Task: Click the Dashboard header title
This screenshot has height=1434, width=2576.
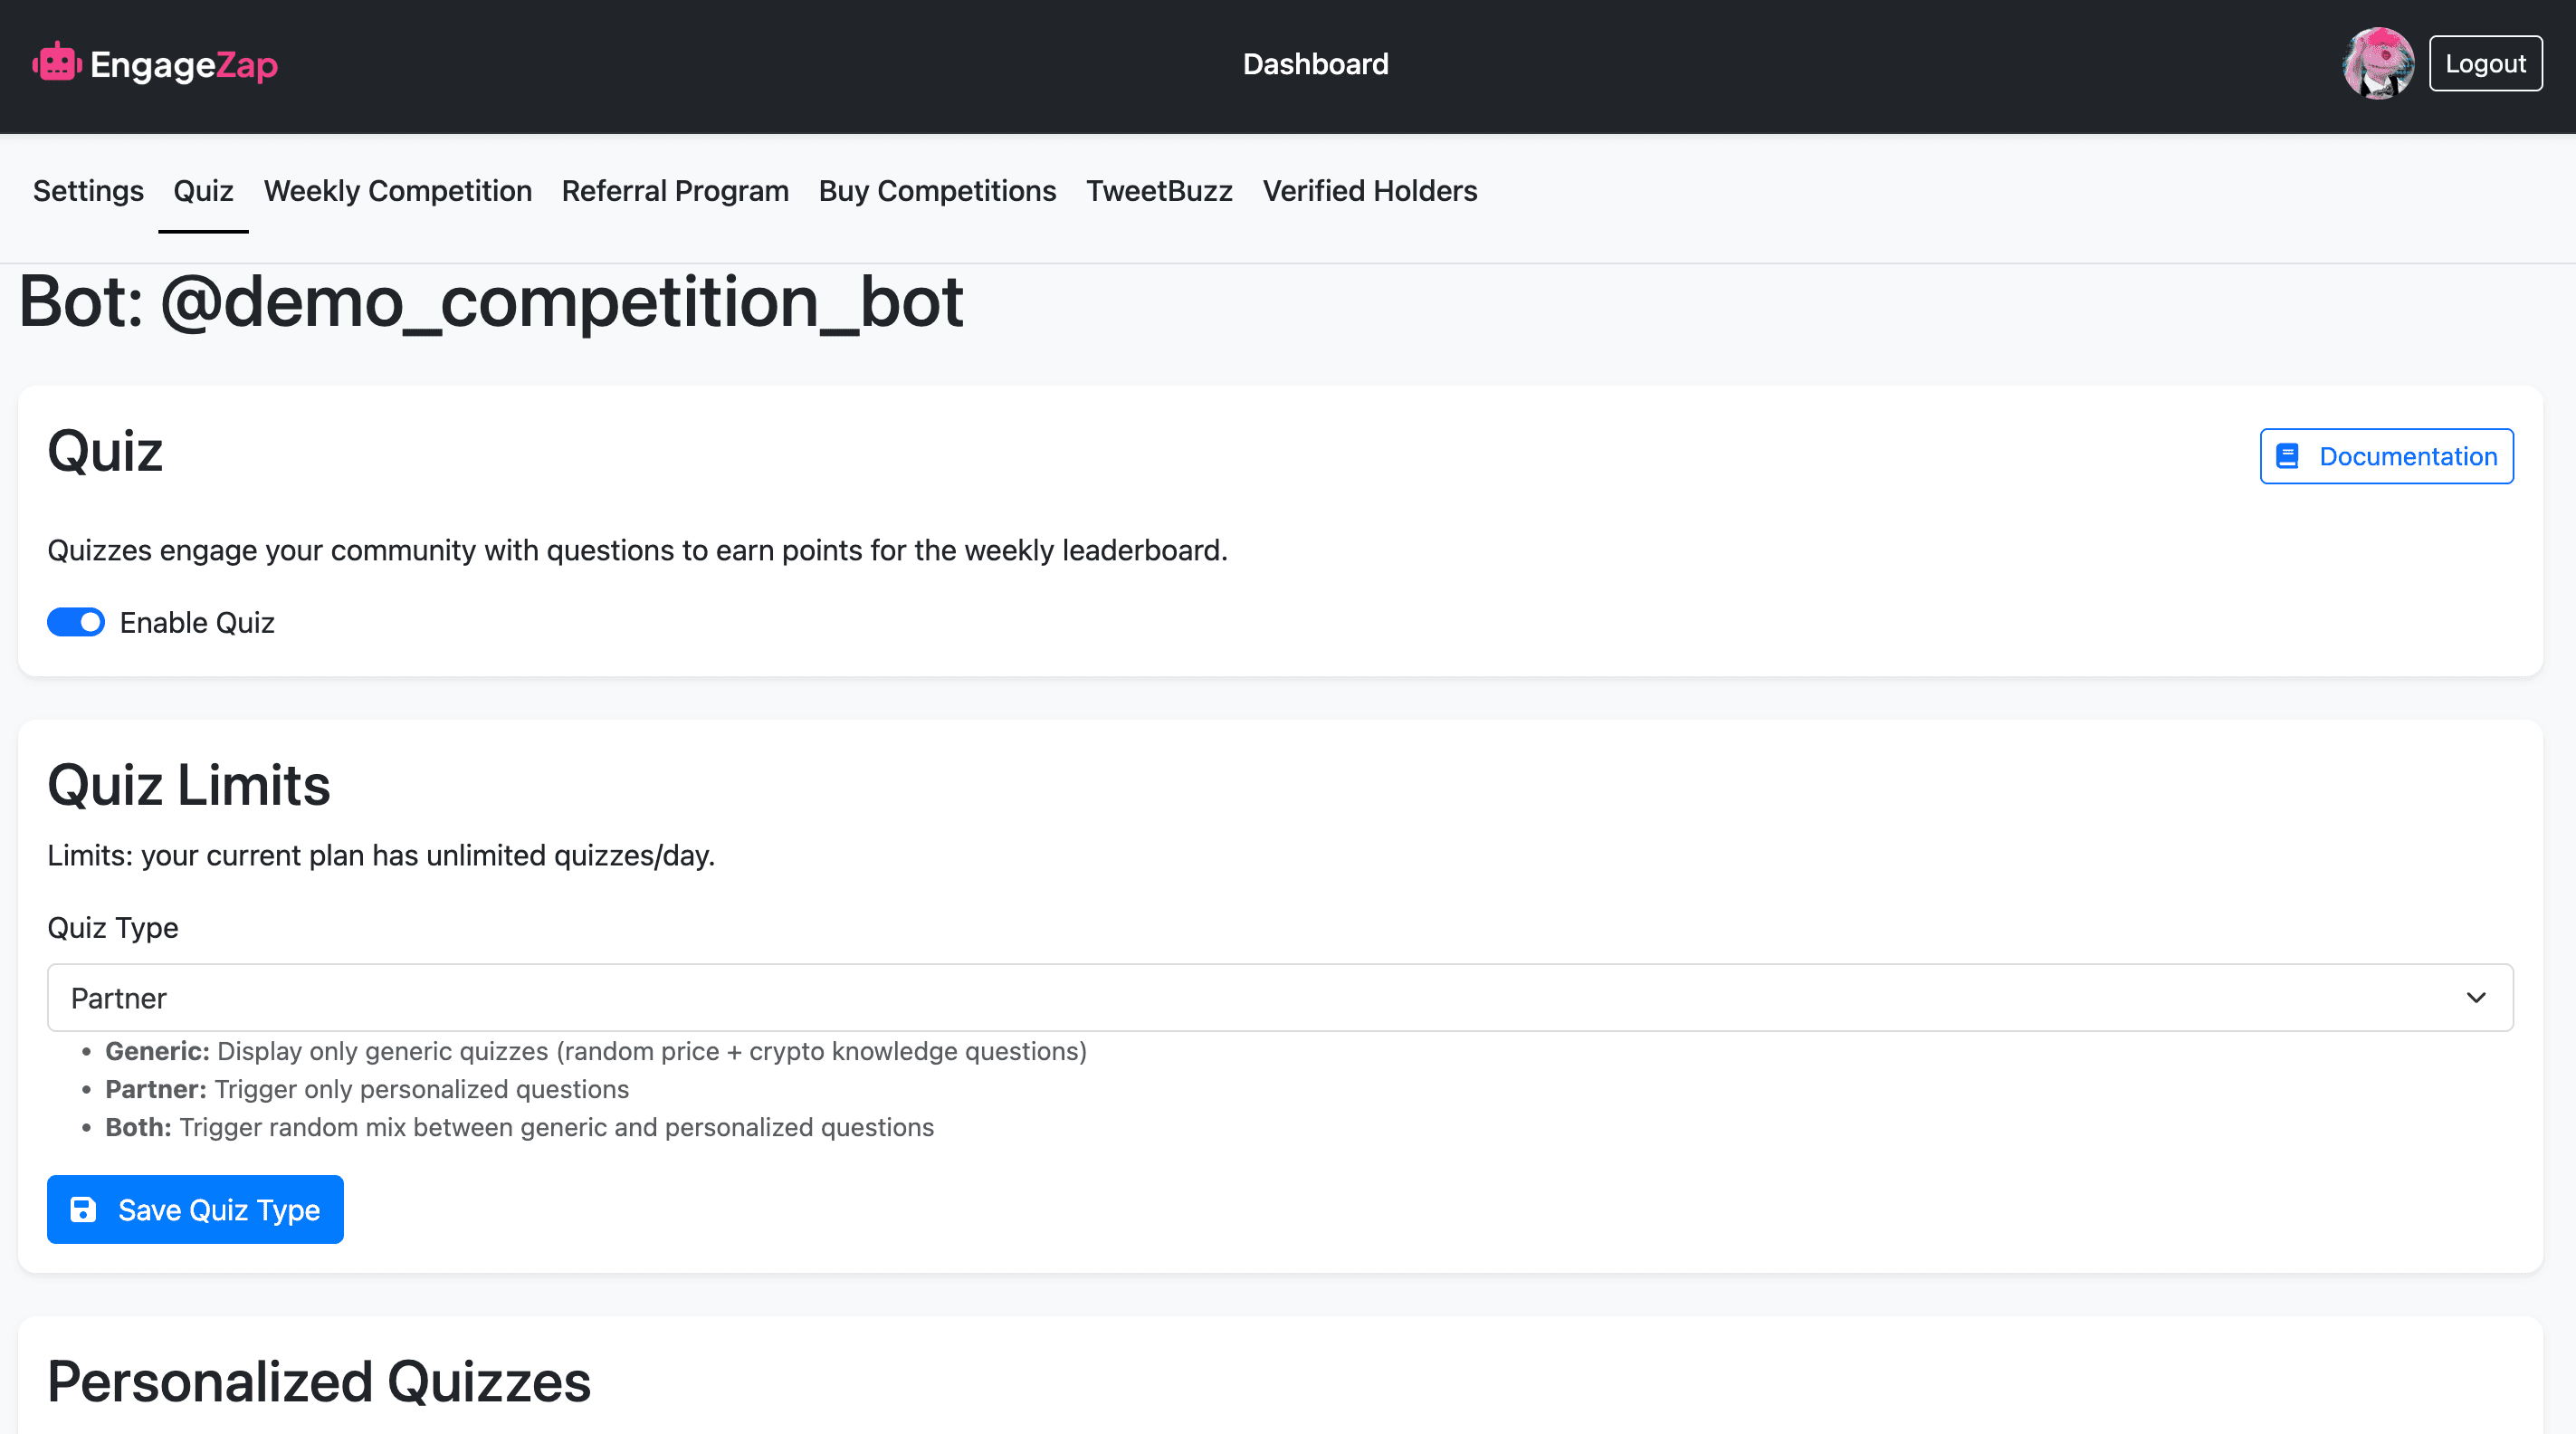Action: pyautogui.click(x=1315, y=64)
